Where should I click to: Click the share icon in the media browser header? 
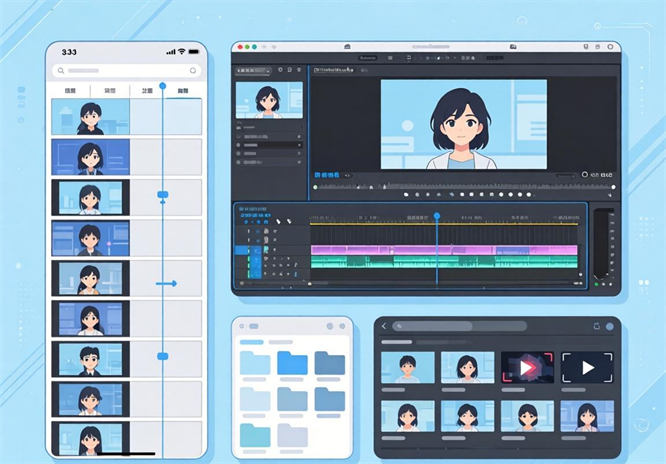[596, 326]
